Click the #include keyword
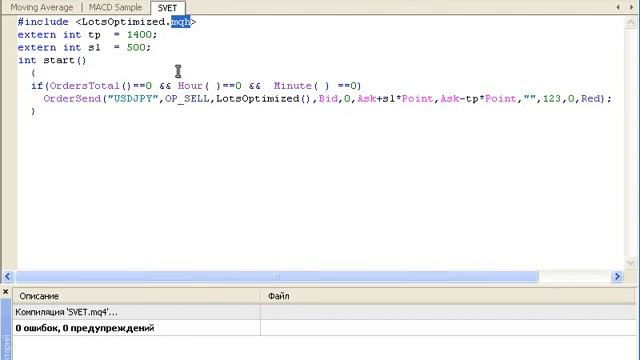The width and height of the screenshot is (640, 360). [x=43, y=22]
